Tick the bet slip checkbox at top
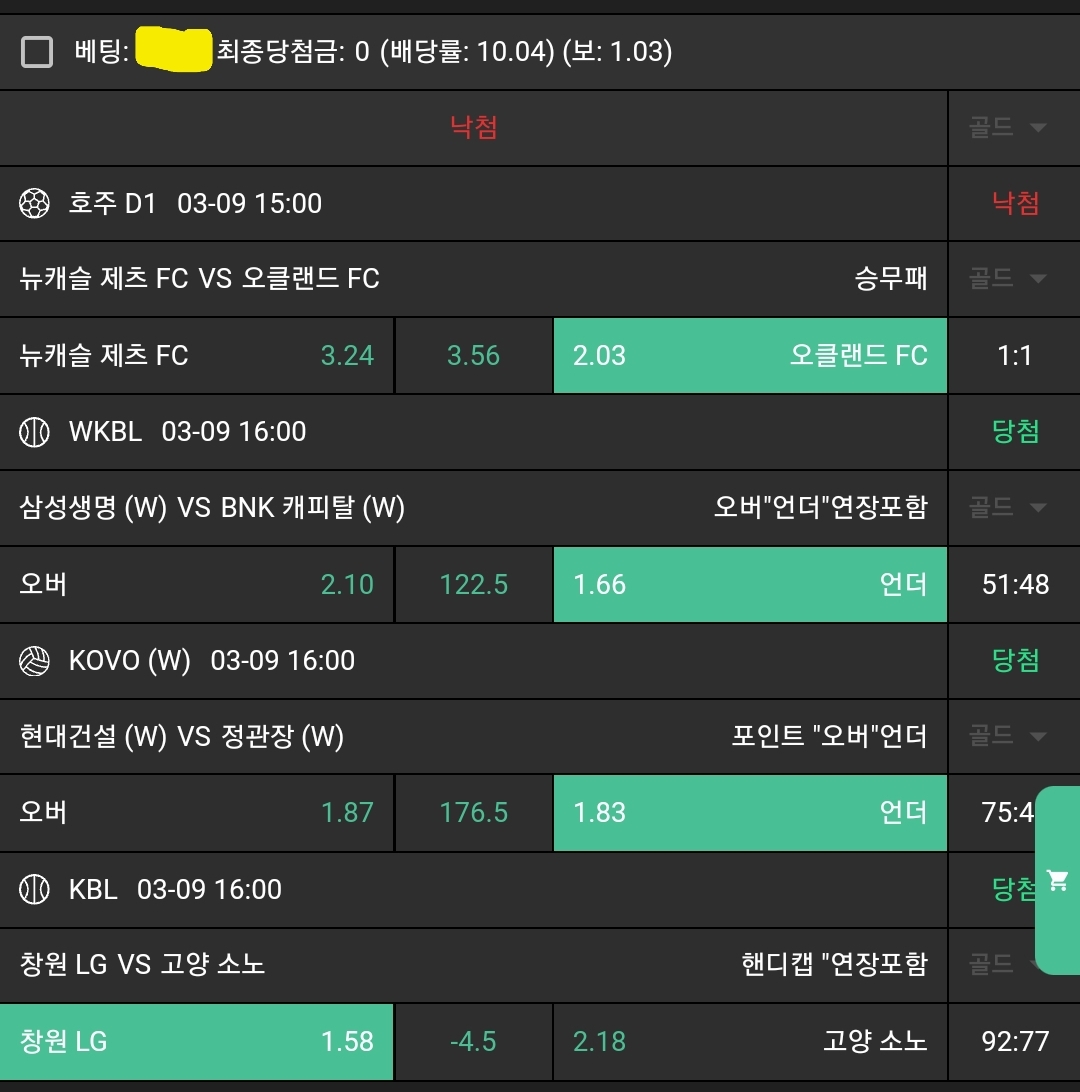The width and height of the screenshot is (1080, 1092). (37, 51)
